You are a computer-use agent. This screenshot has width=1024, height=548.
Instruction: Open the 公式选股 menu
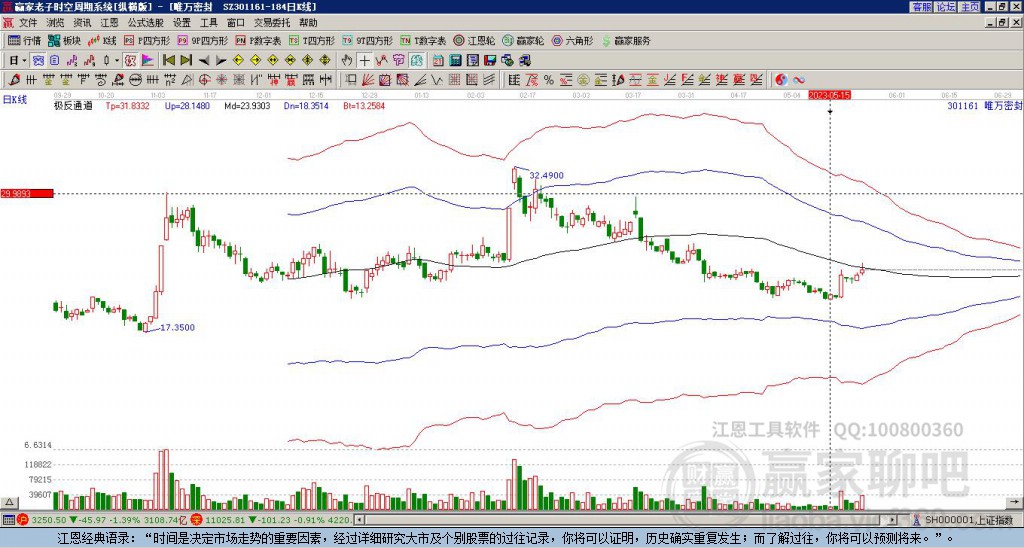pyautogui.click(x=146, y=23)
